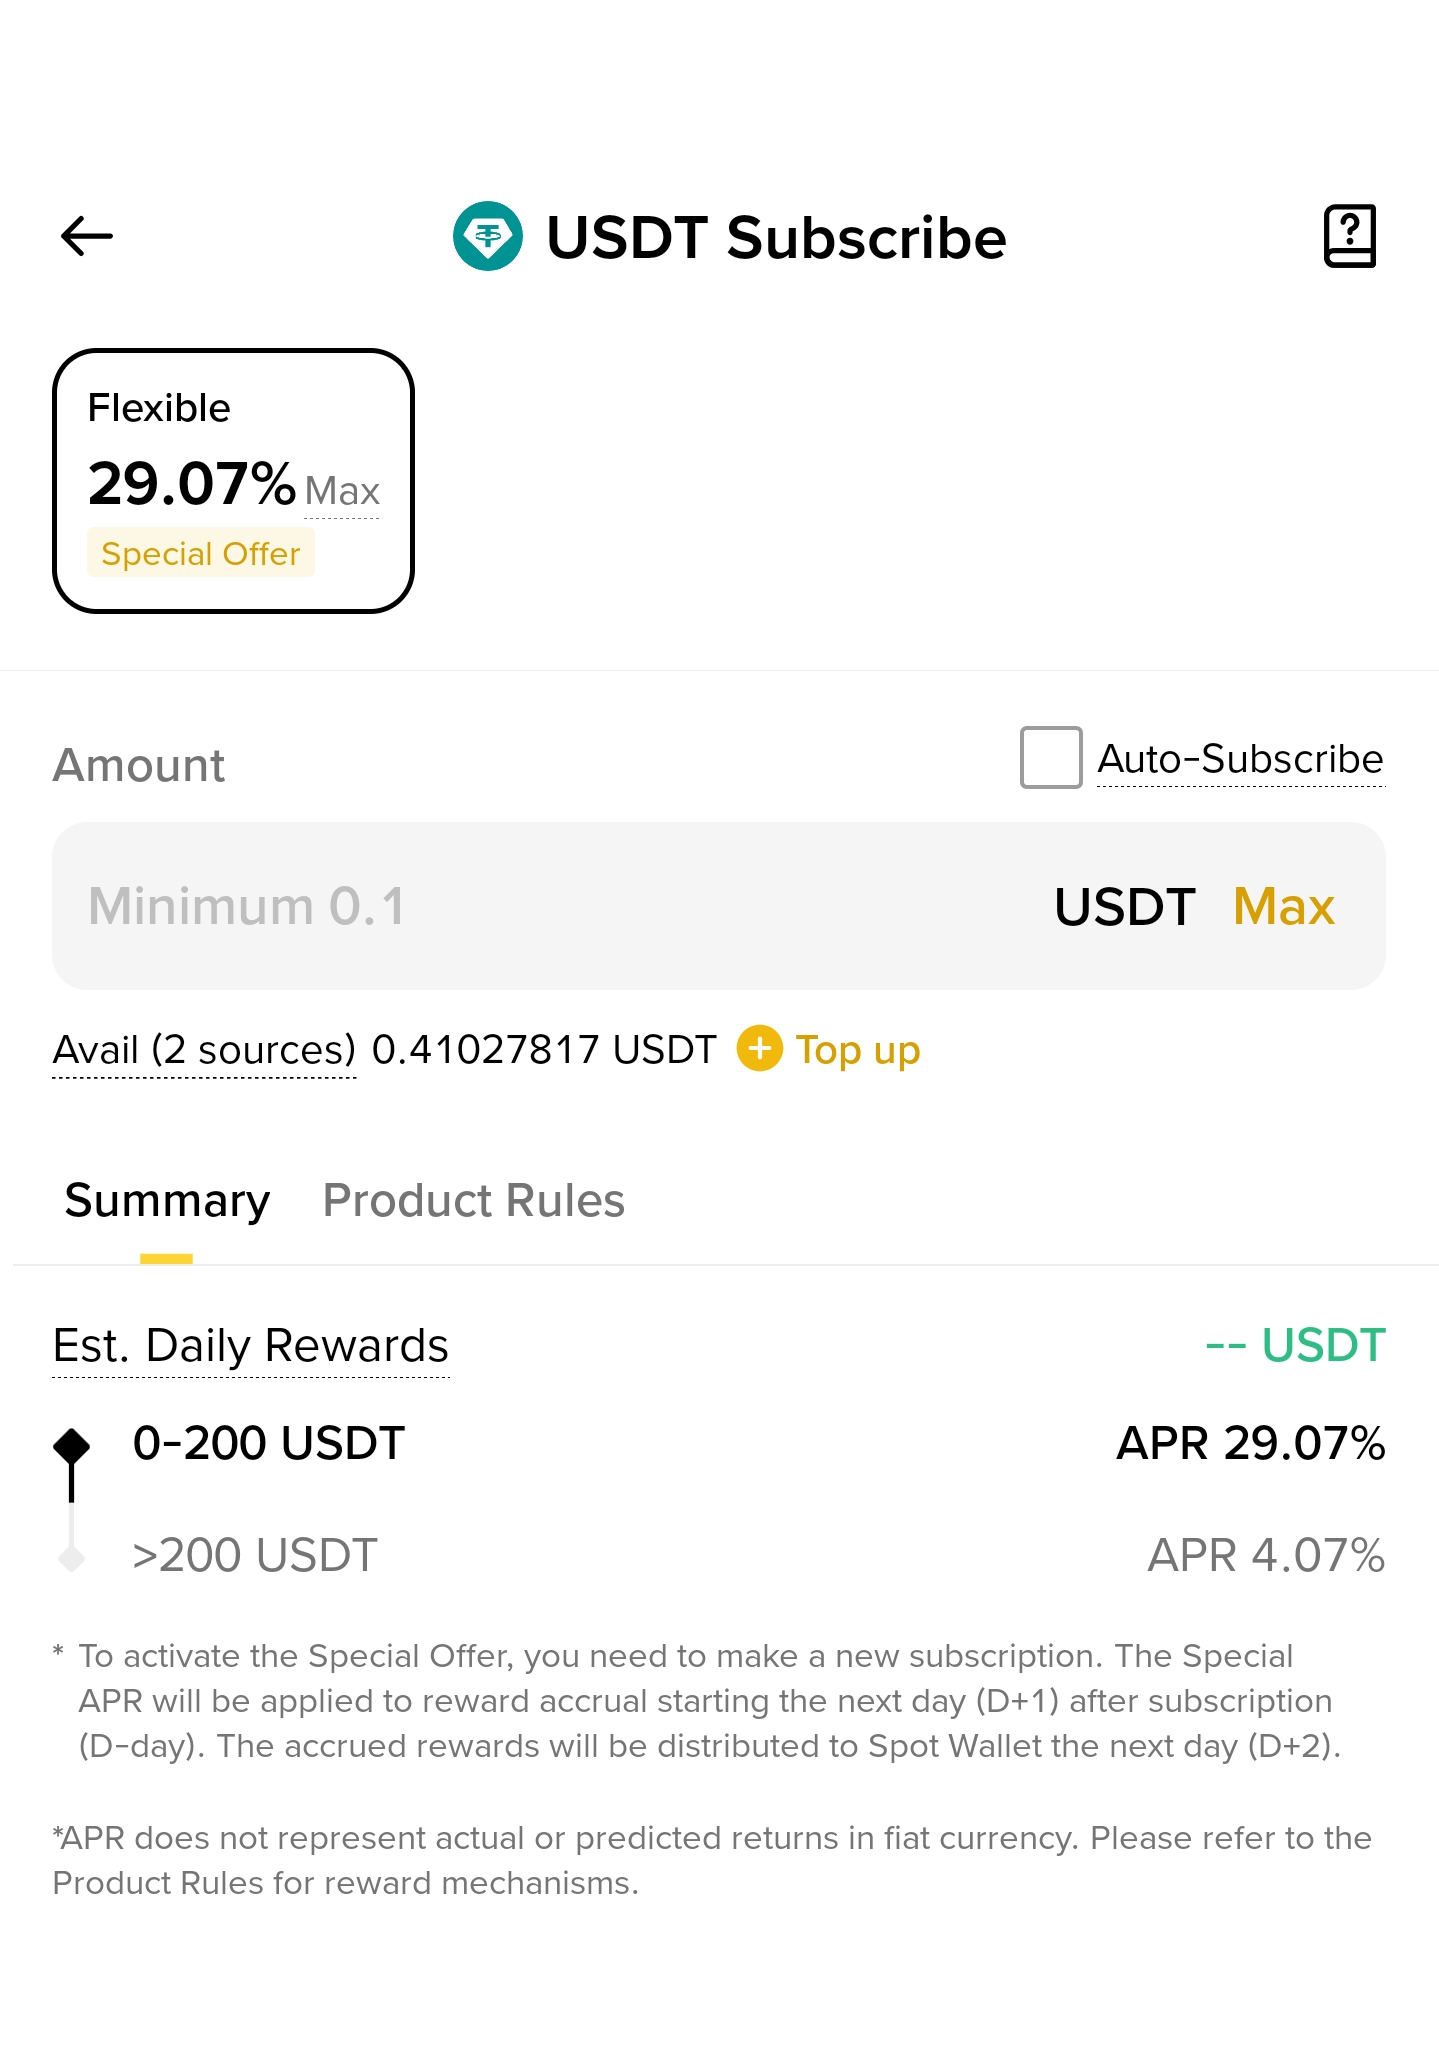The image size is (1439, 2068).
Task: Tap the dotted Max label beside 29.07%
Action: point(342,492)
